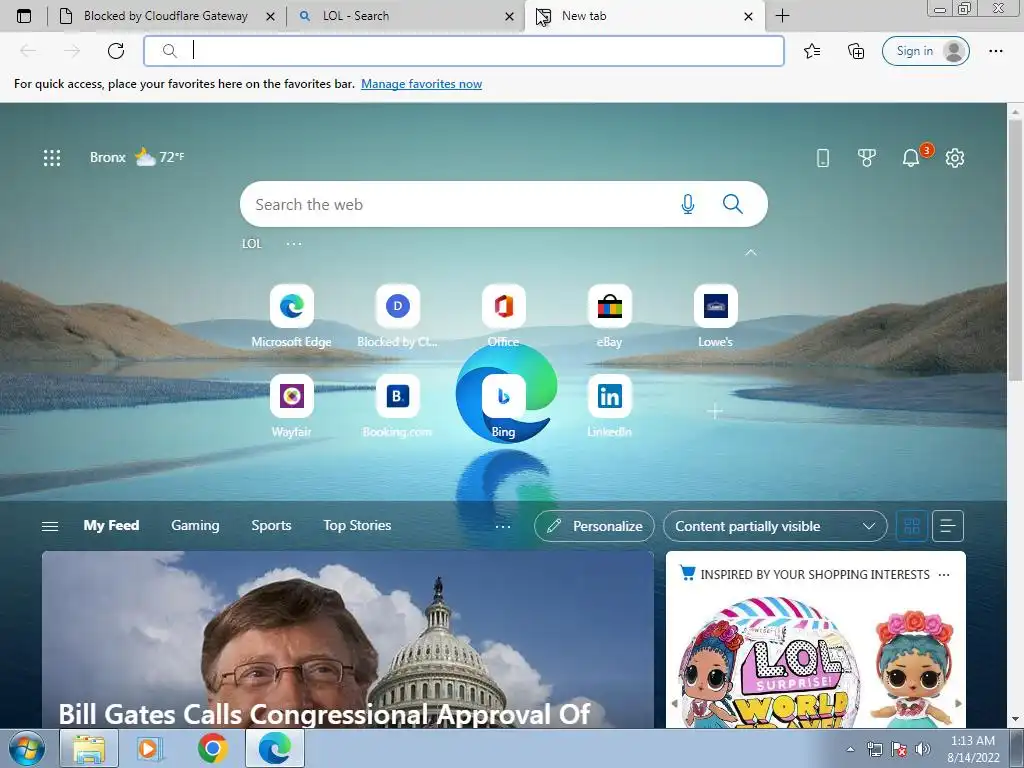Open Windows Explorer from taskbar
1024x768 pixels.
(x=89, y=748)
